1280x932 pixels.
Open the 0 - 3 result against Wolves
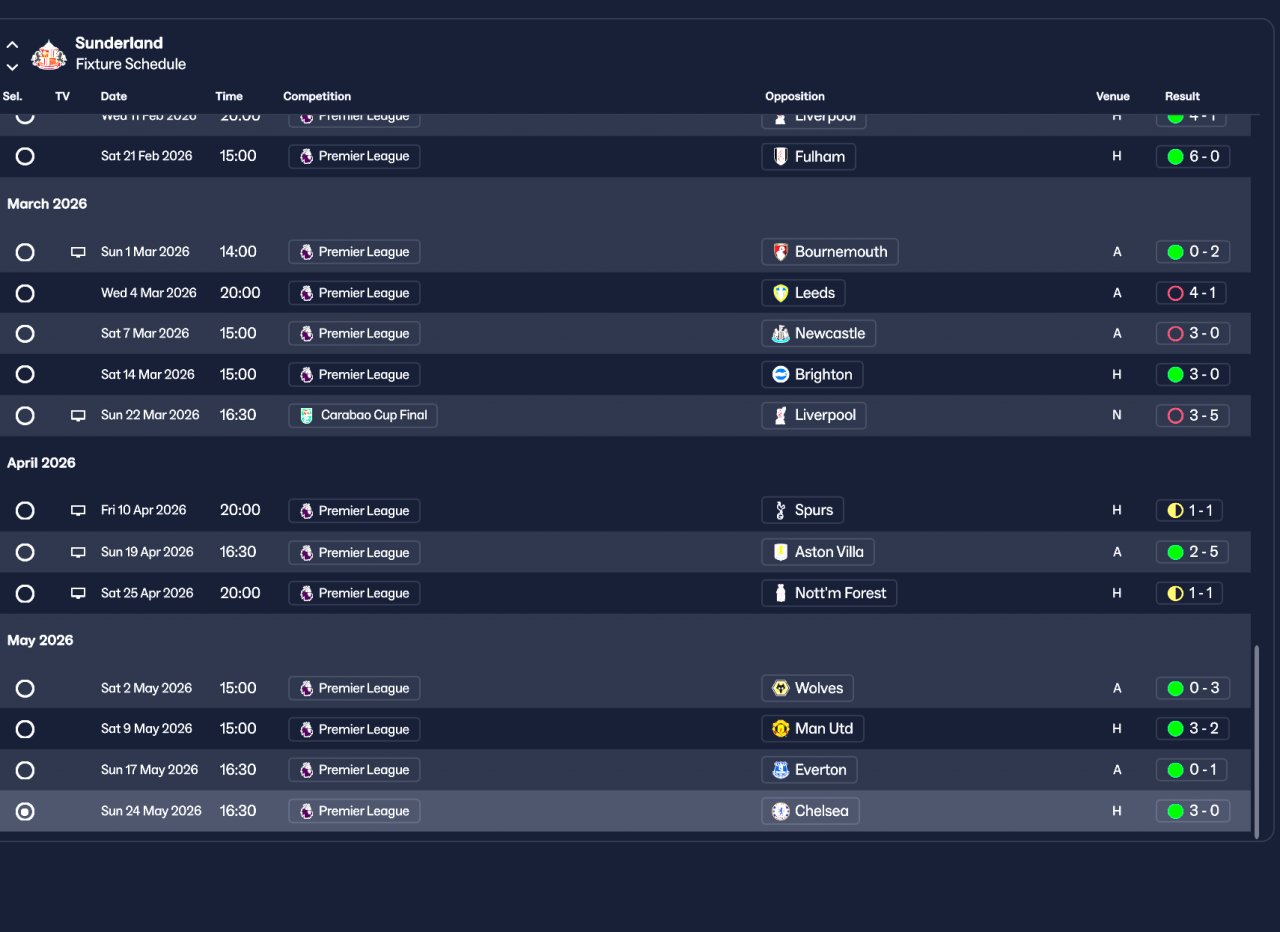(x=1193, y=688)
